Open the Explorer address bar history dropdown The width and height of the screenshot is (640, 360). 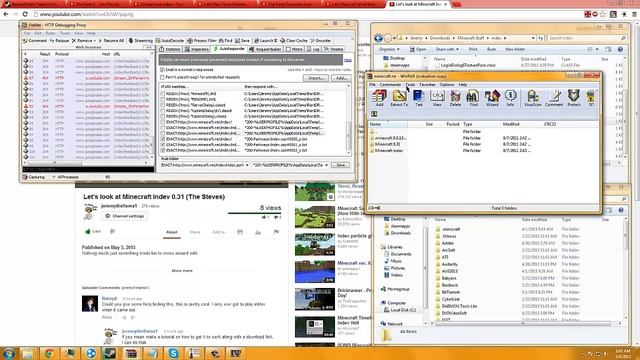[533, 38]
